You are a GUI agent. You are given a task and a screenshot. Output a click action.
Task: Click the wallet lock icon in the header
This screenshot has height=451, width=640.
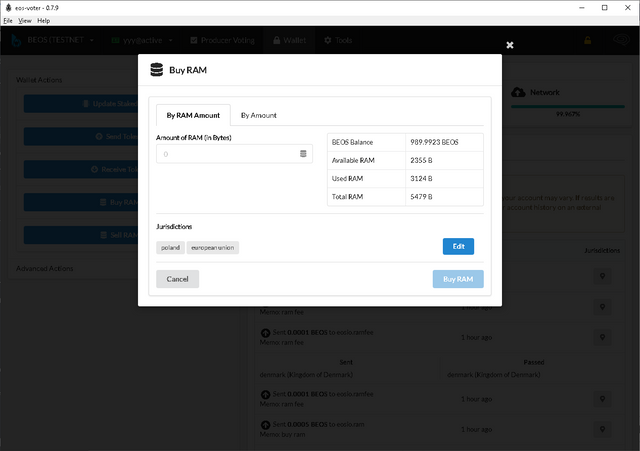tap(588, 40)
